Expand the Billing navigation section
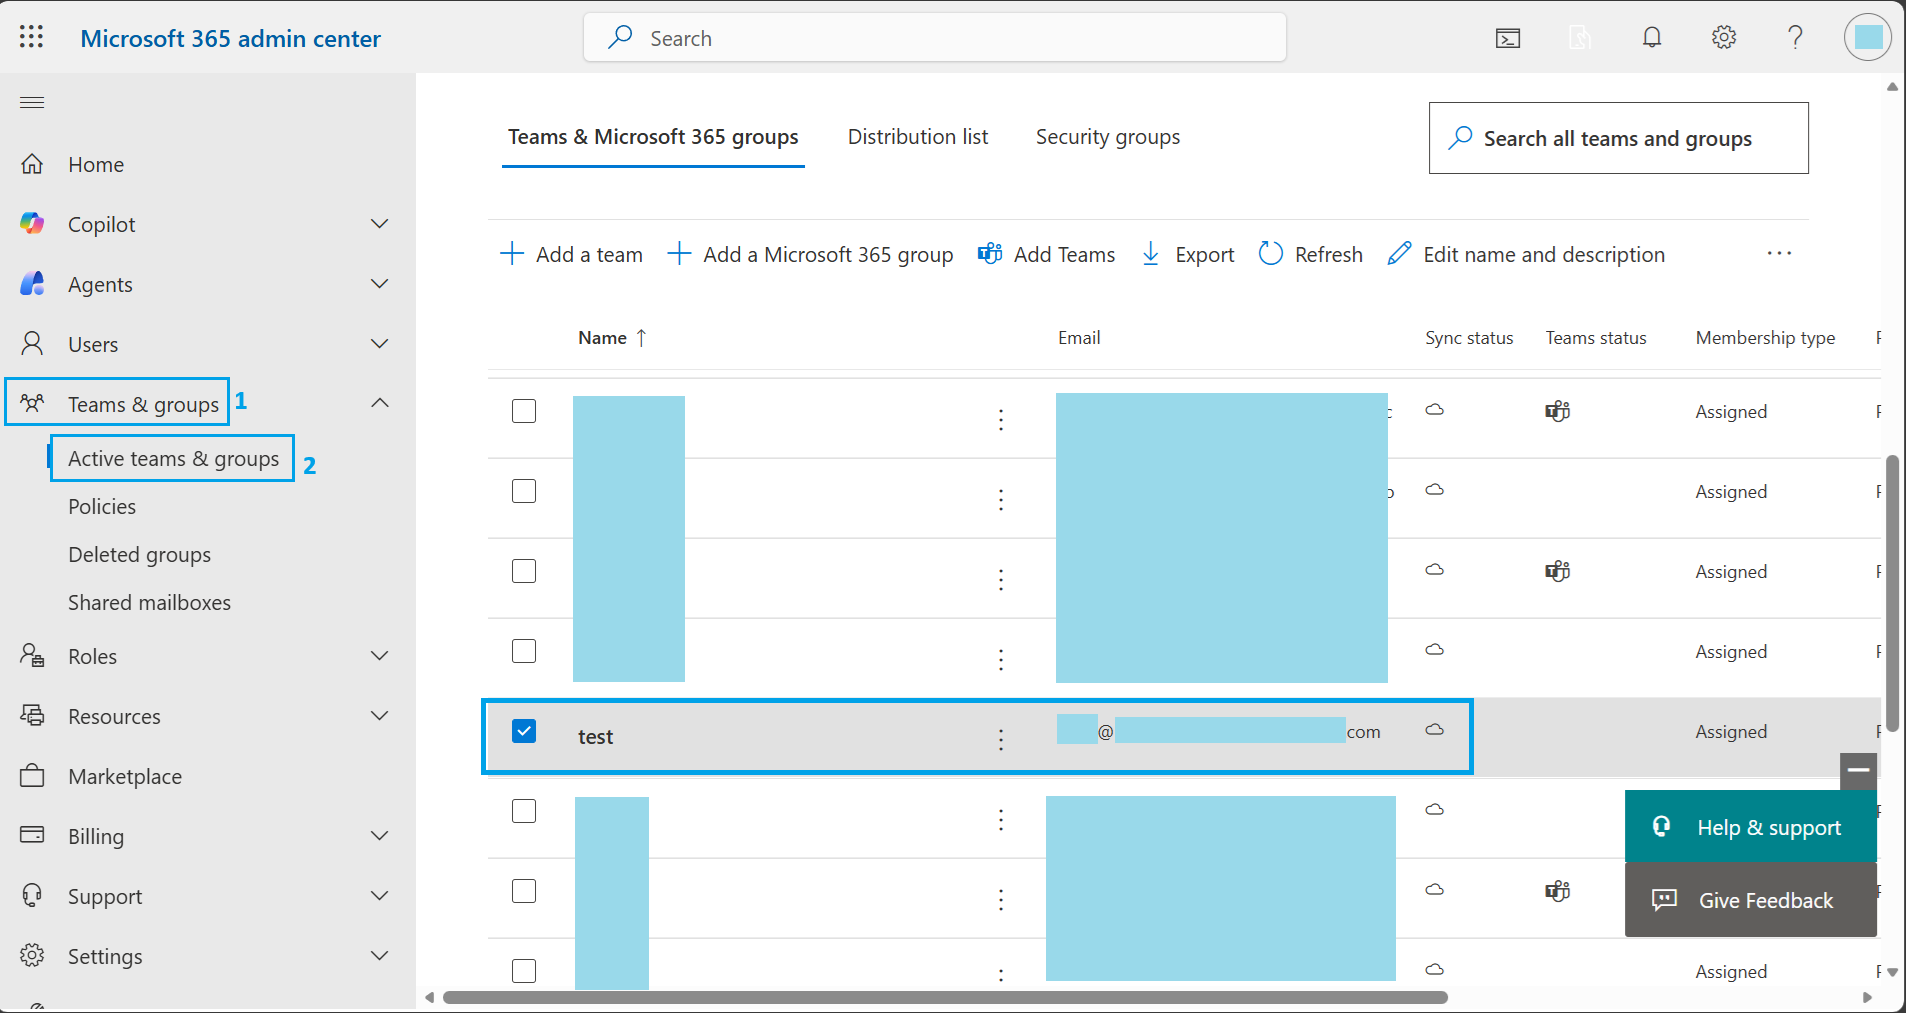 click(x=380, y=836)
